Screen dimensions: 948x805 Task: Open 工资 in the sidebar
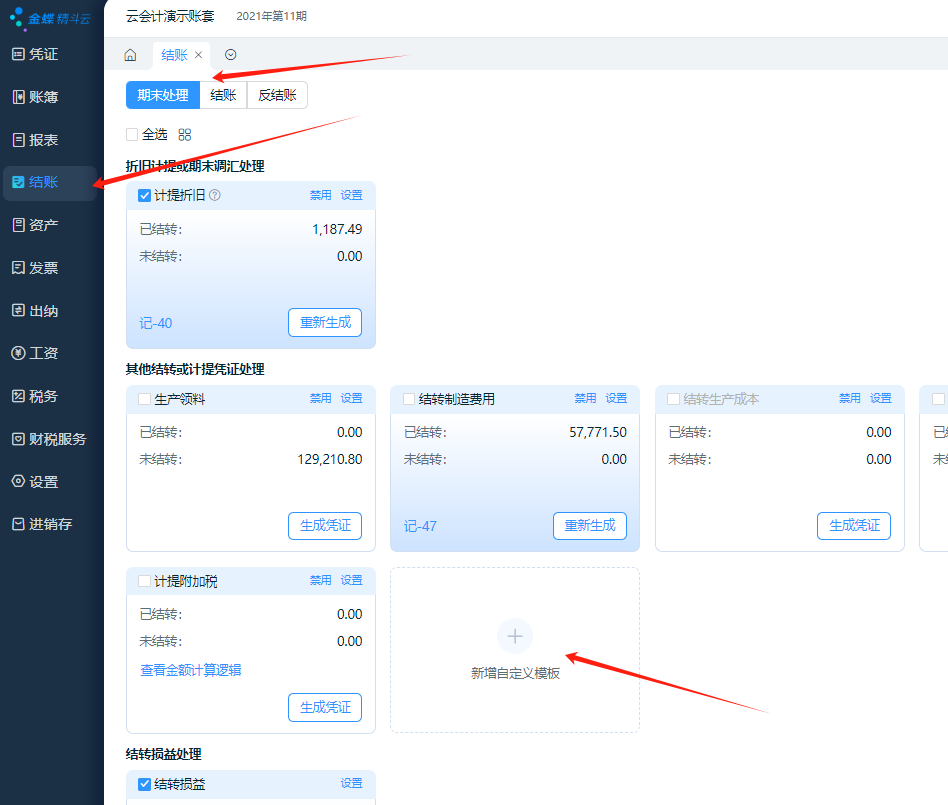43,353
